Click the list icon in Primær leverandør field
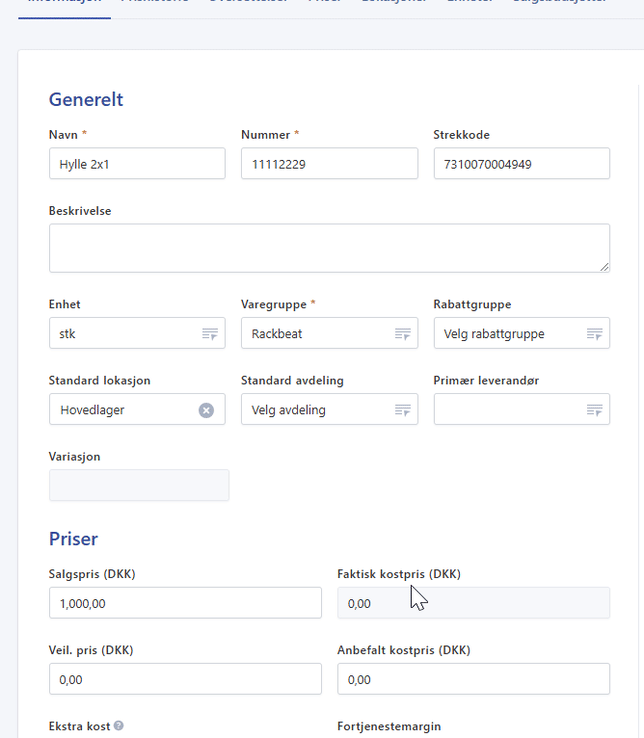 (x=594, y=410)
